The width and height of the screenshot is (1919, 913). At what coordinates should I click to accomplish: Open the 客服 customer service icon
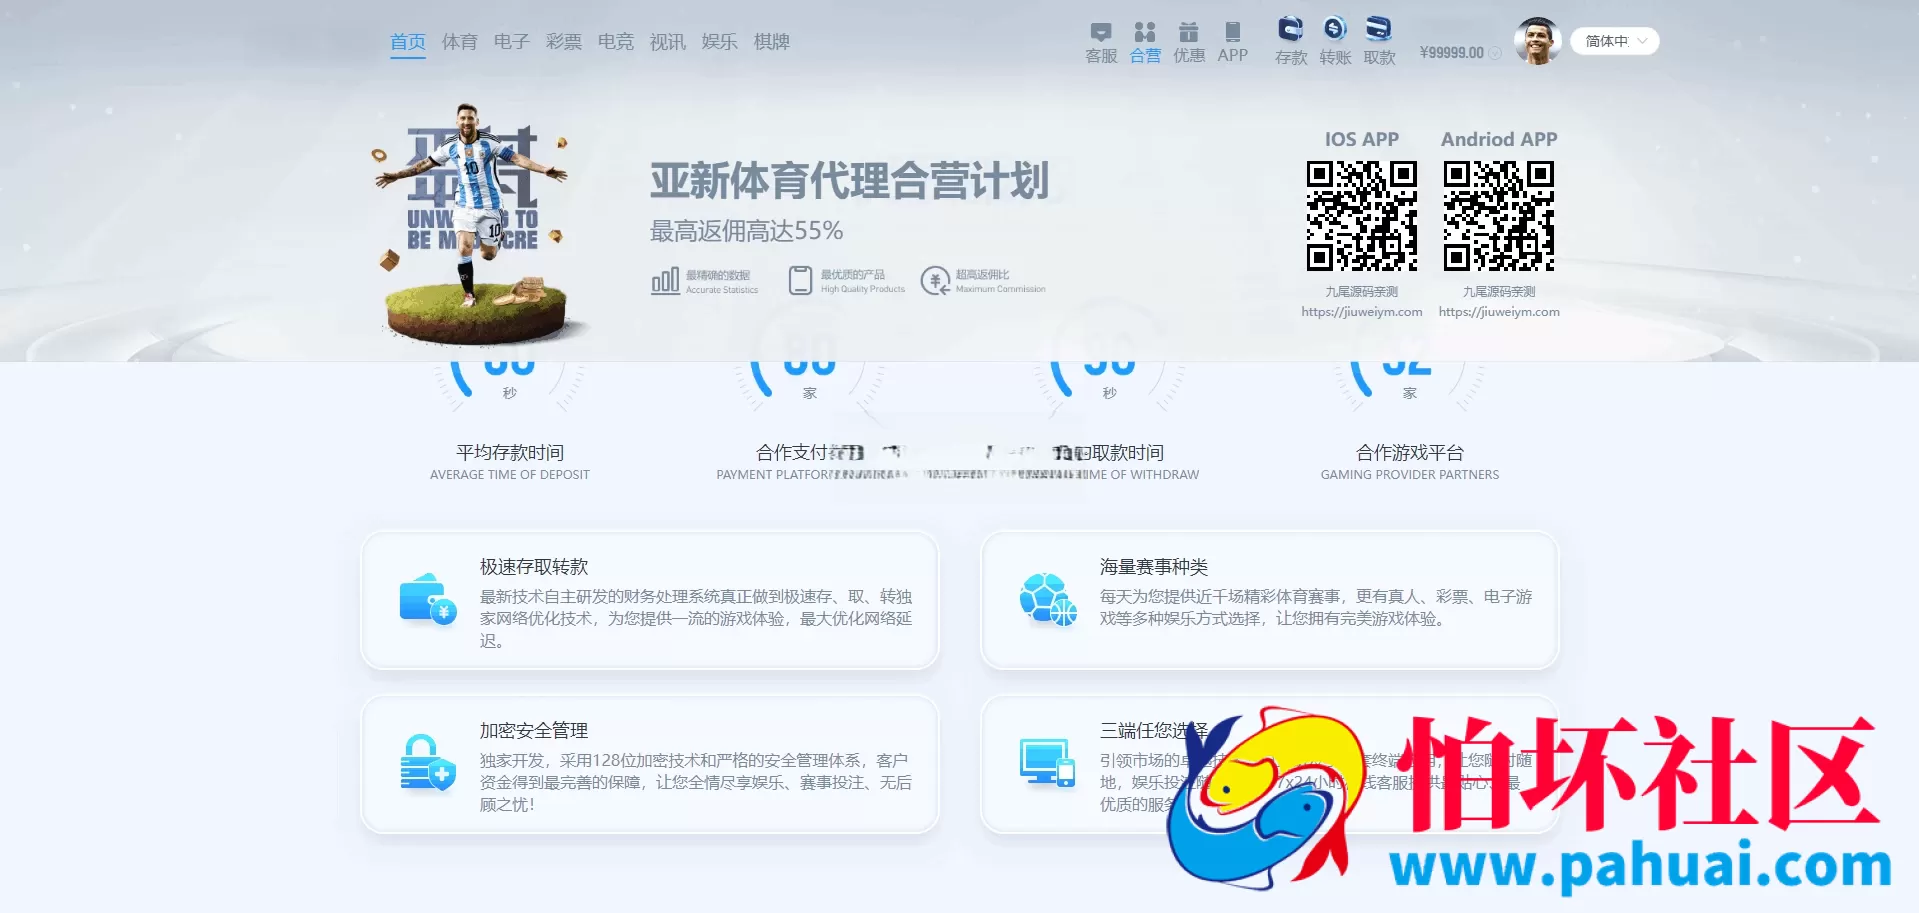coord(1101,43)
